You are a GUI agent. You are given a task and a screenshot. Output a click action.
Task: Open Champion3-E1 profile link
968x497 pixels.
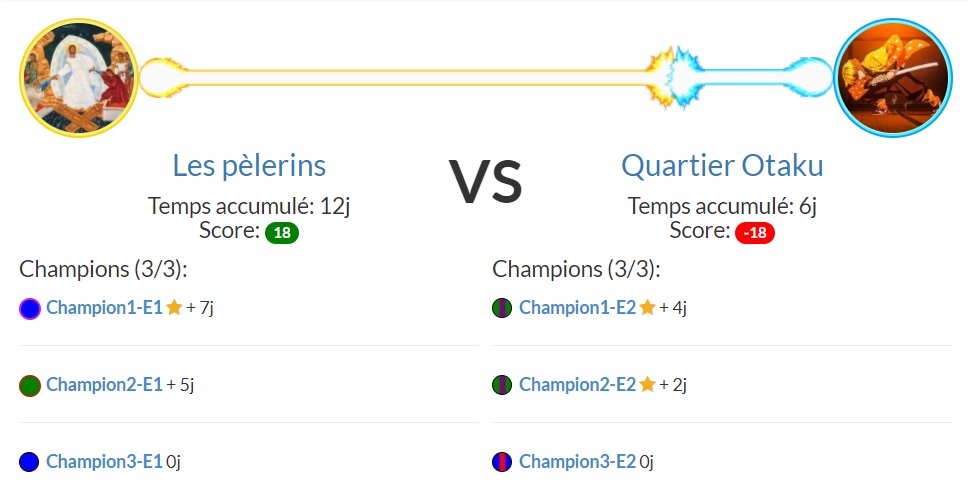104,461
